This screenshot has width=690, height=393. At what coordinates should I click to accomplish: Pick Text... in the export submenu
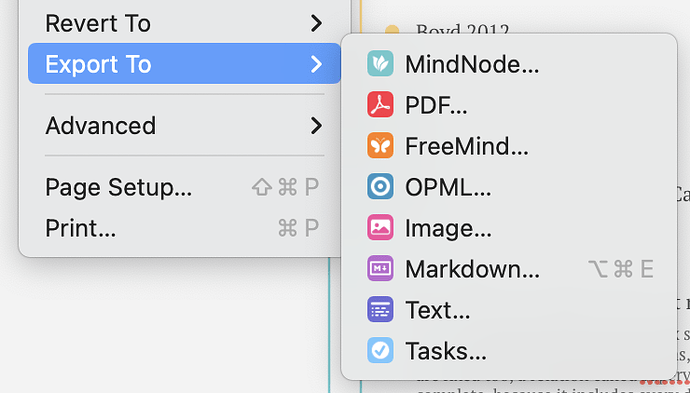tap(509, 309)
